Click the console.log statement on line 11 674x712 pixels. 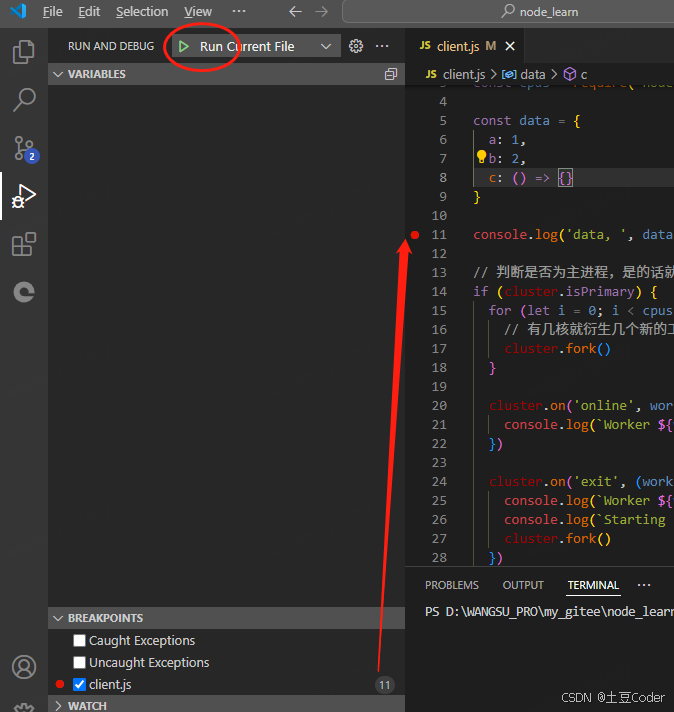point(573,235)
